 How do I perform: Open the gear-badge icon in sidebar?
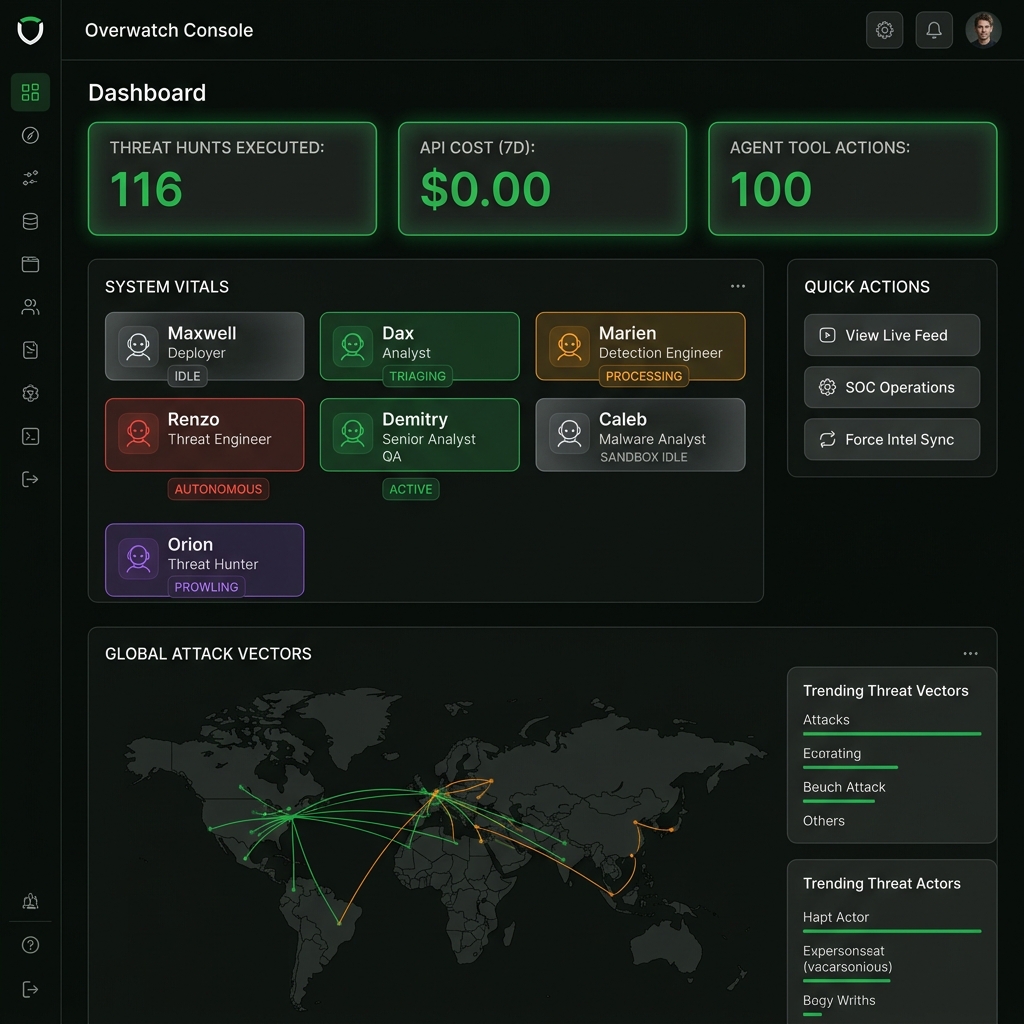click(30, 393)
